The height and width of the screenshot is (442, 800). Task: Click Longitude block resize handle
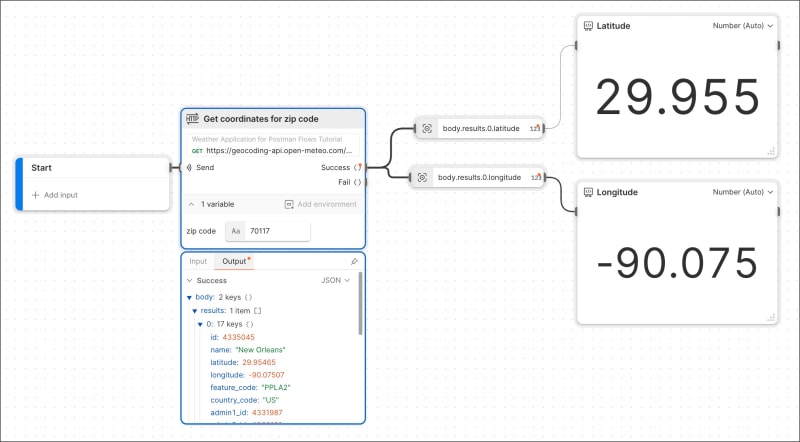(771, 318)
